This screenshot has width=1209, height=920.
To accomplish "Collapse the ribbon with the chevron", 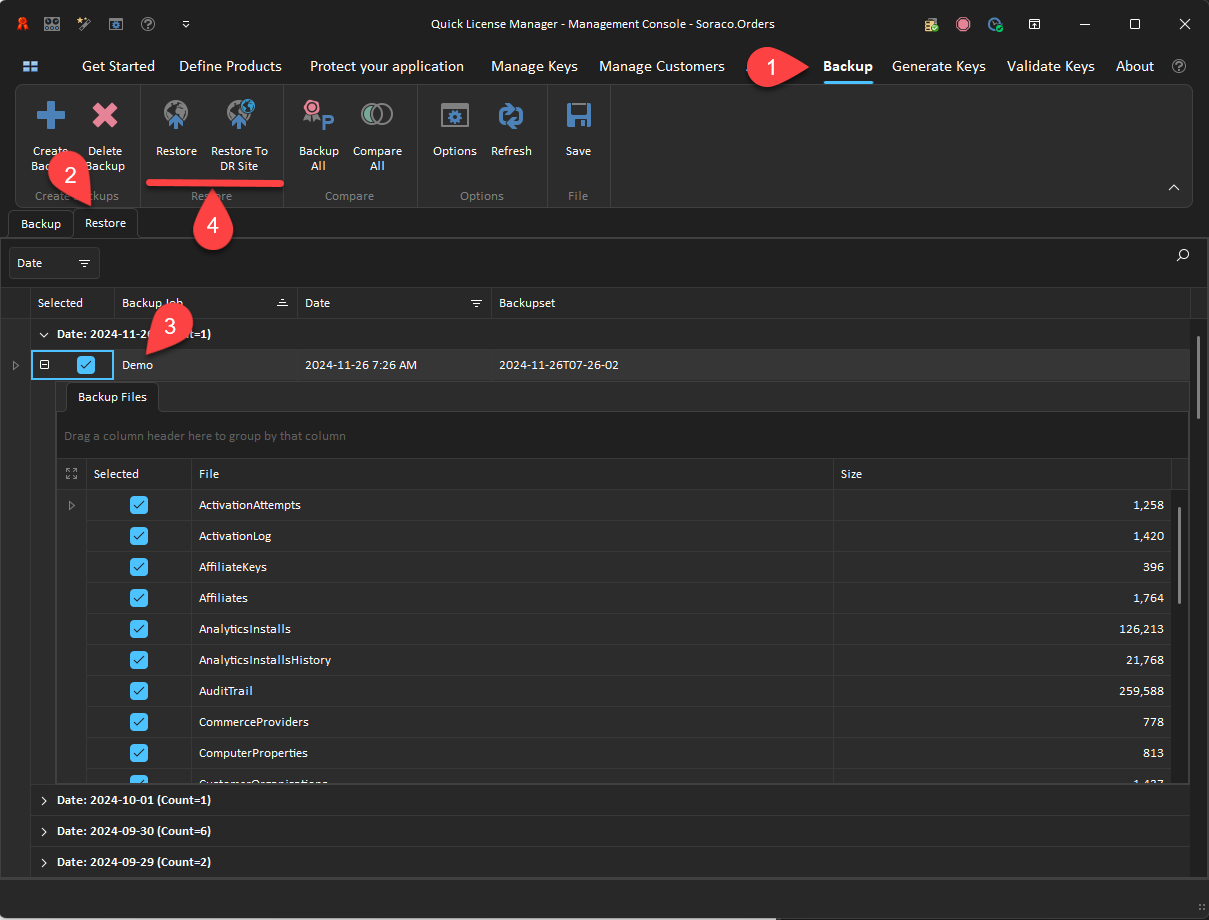I will click(1174, 188).
